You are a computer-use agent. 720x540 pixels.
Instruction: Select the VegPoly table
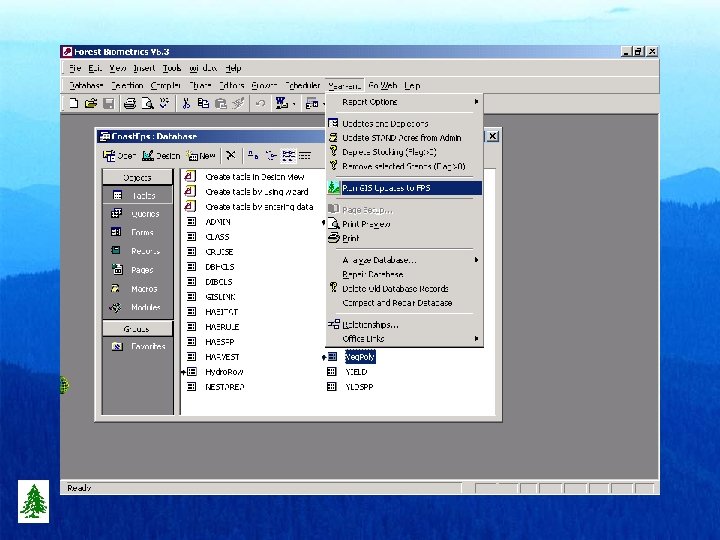(x=360, y=357)
